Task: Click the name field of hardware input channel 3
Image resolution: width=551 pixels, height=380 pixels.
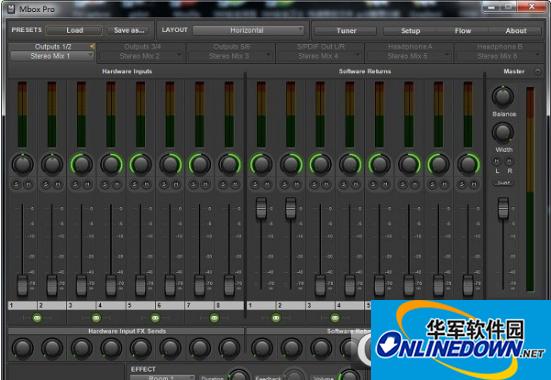Action: [x=81, y=305]
